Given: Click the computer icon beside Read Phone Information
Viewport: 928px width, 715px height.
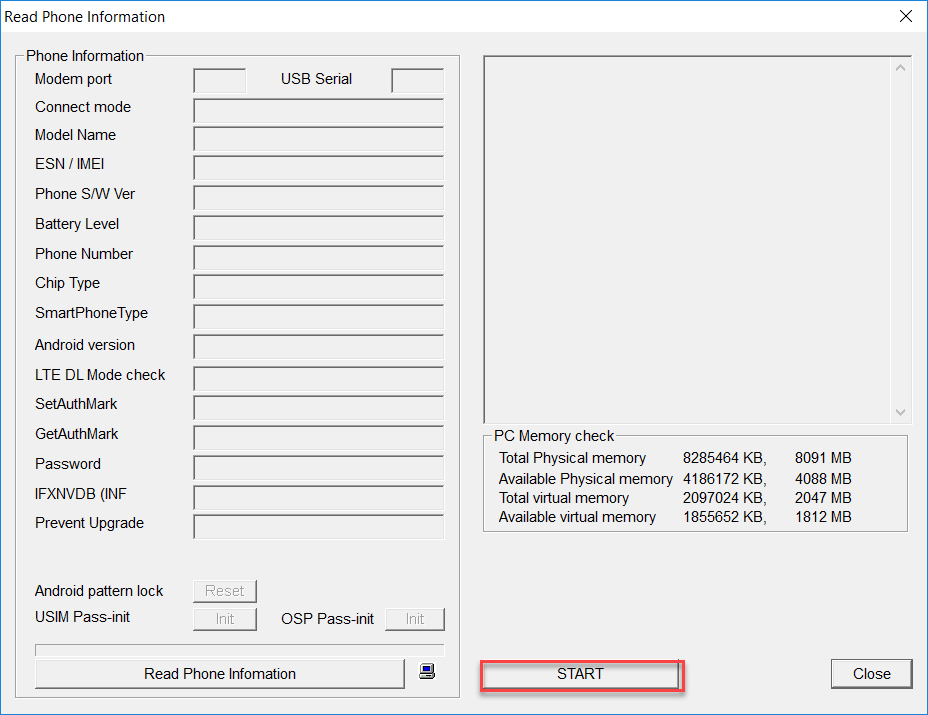Looking at the screenshot, I should point(427,672).
